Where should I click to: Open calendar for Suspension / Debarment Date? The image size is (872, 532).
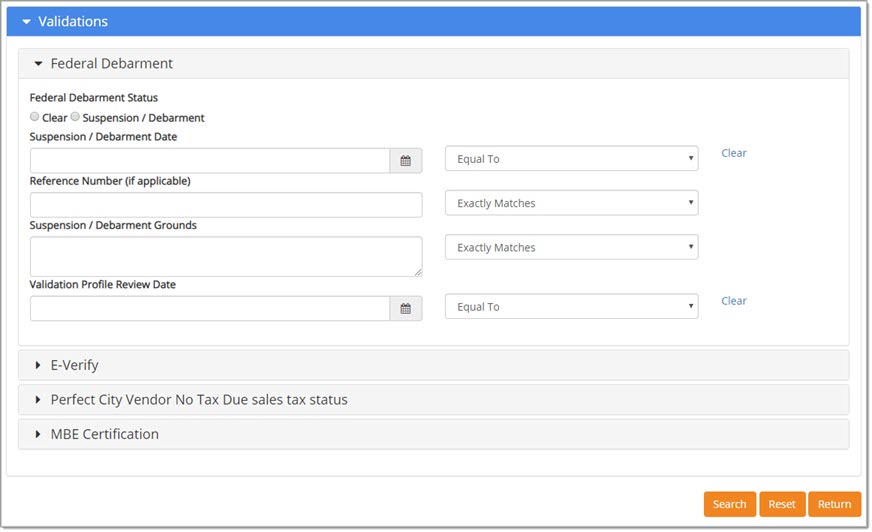click(x=405, y=161)
